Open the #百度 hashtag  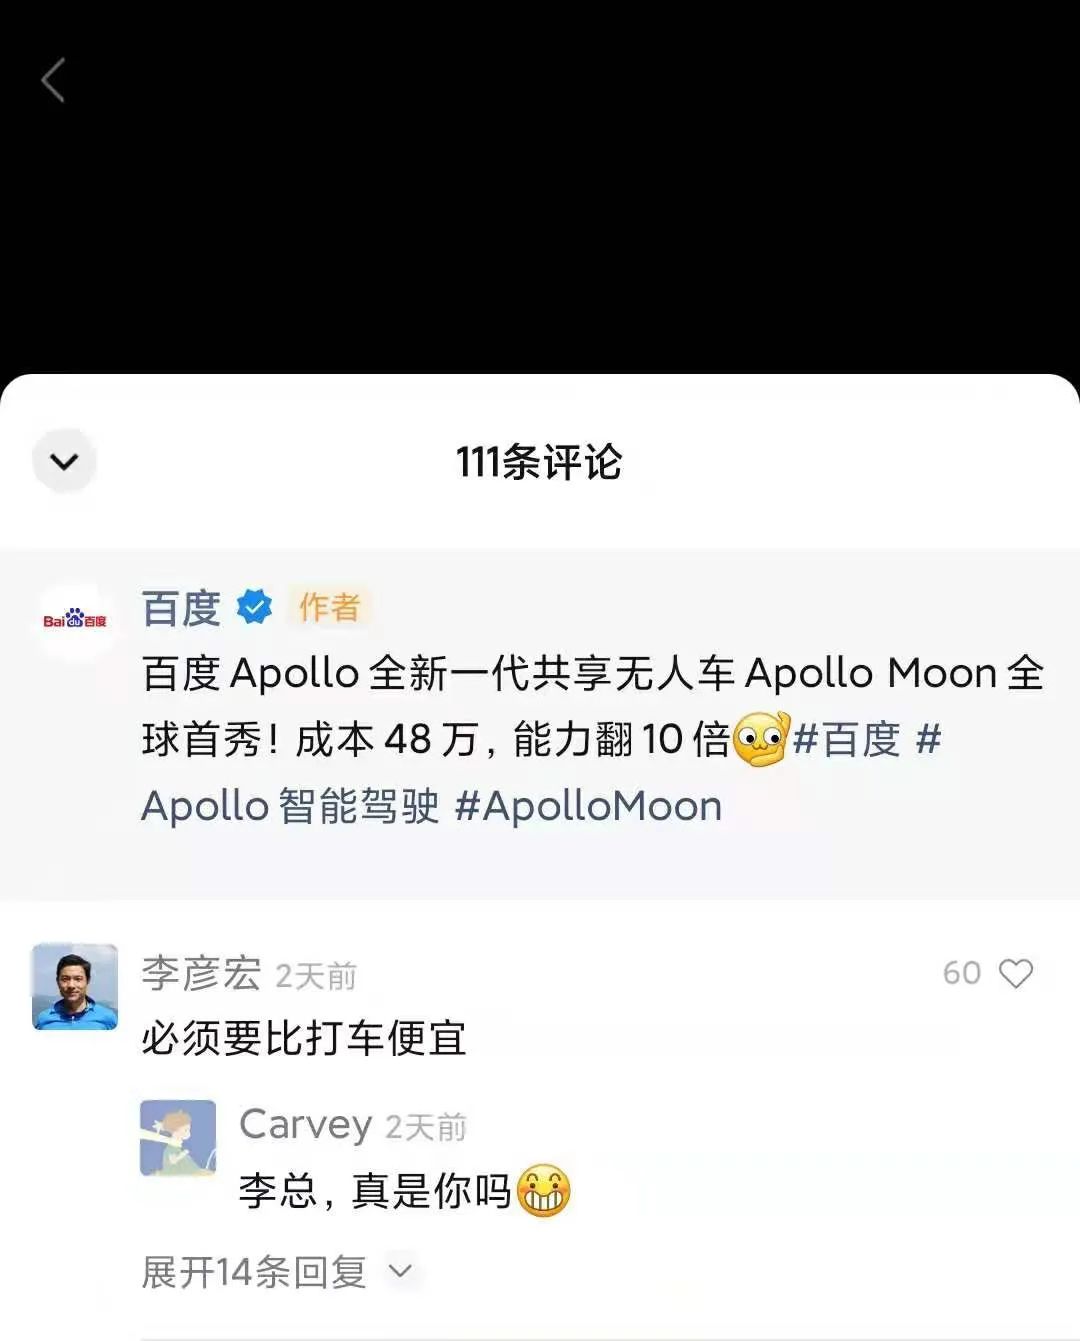[x=846, y=740]
